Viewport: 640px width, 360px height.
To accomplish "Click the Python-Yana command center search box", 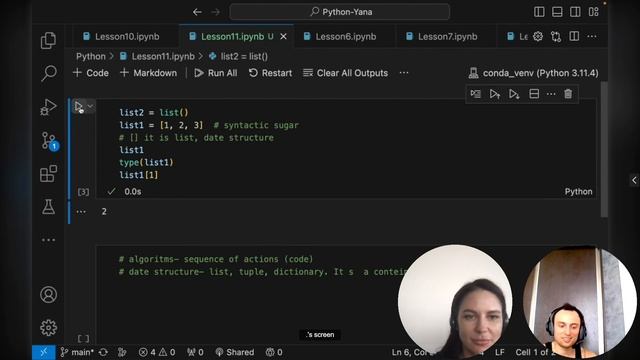I will (x=340, y=12).
